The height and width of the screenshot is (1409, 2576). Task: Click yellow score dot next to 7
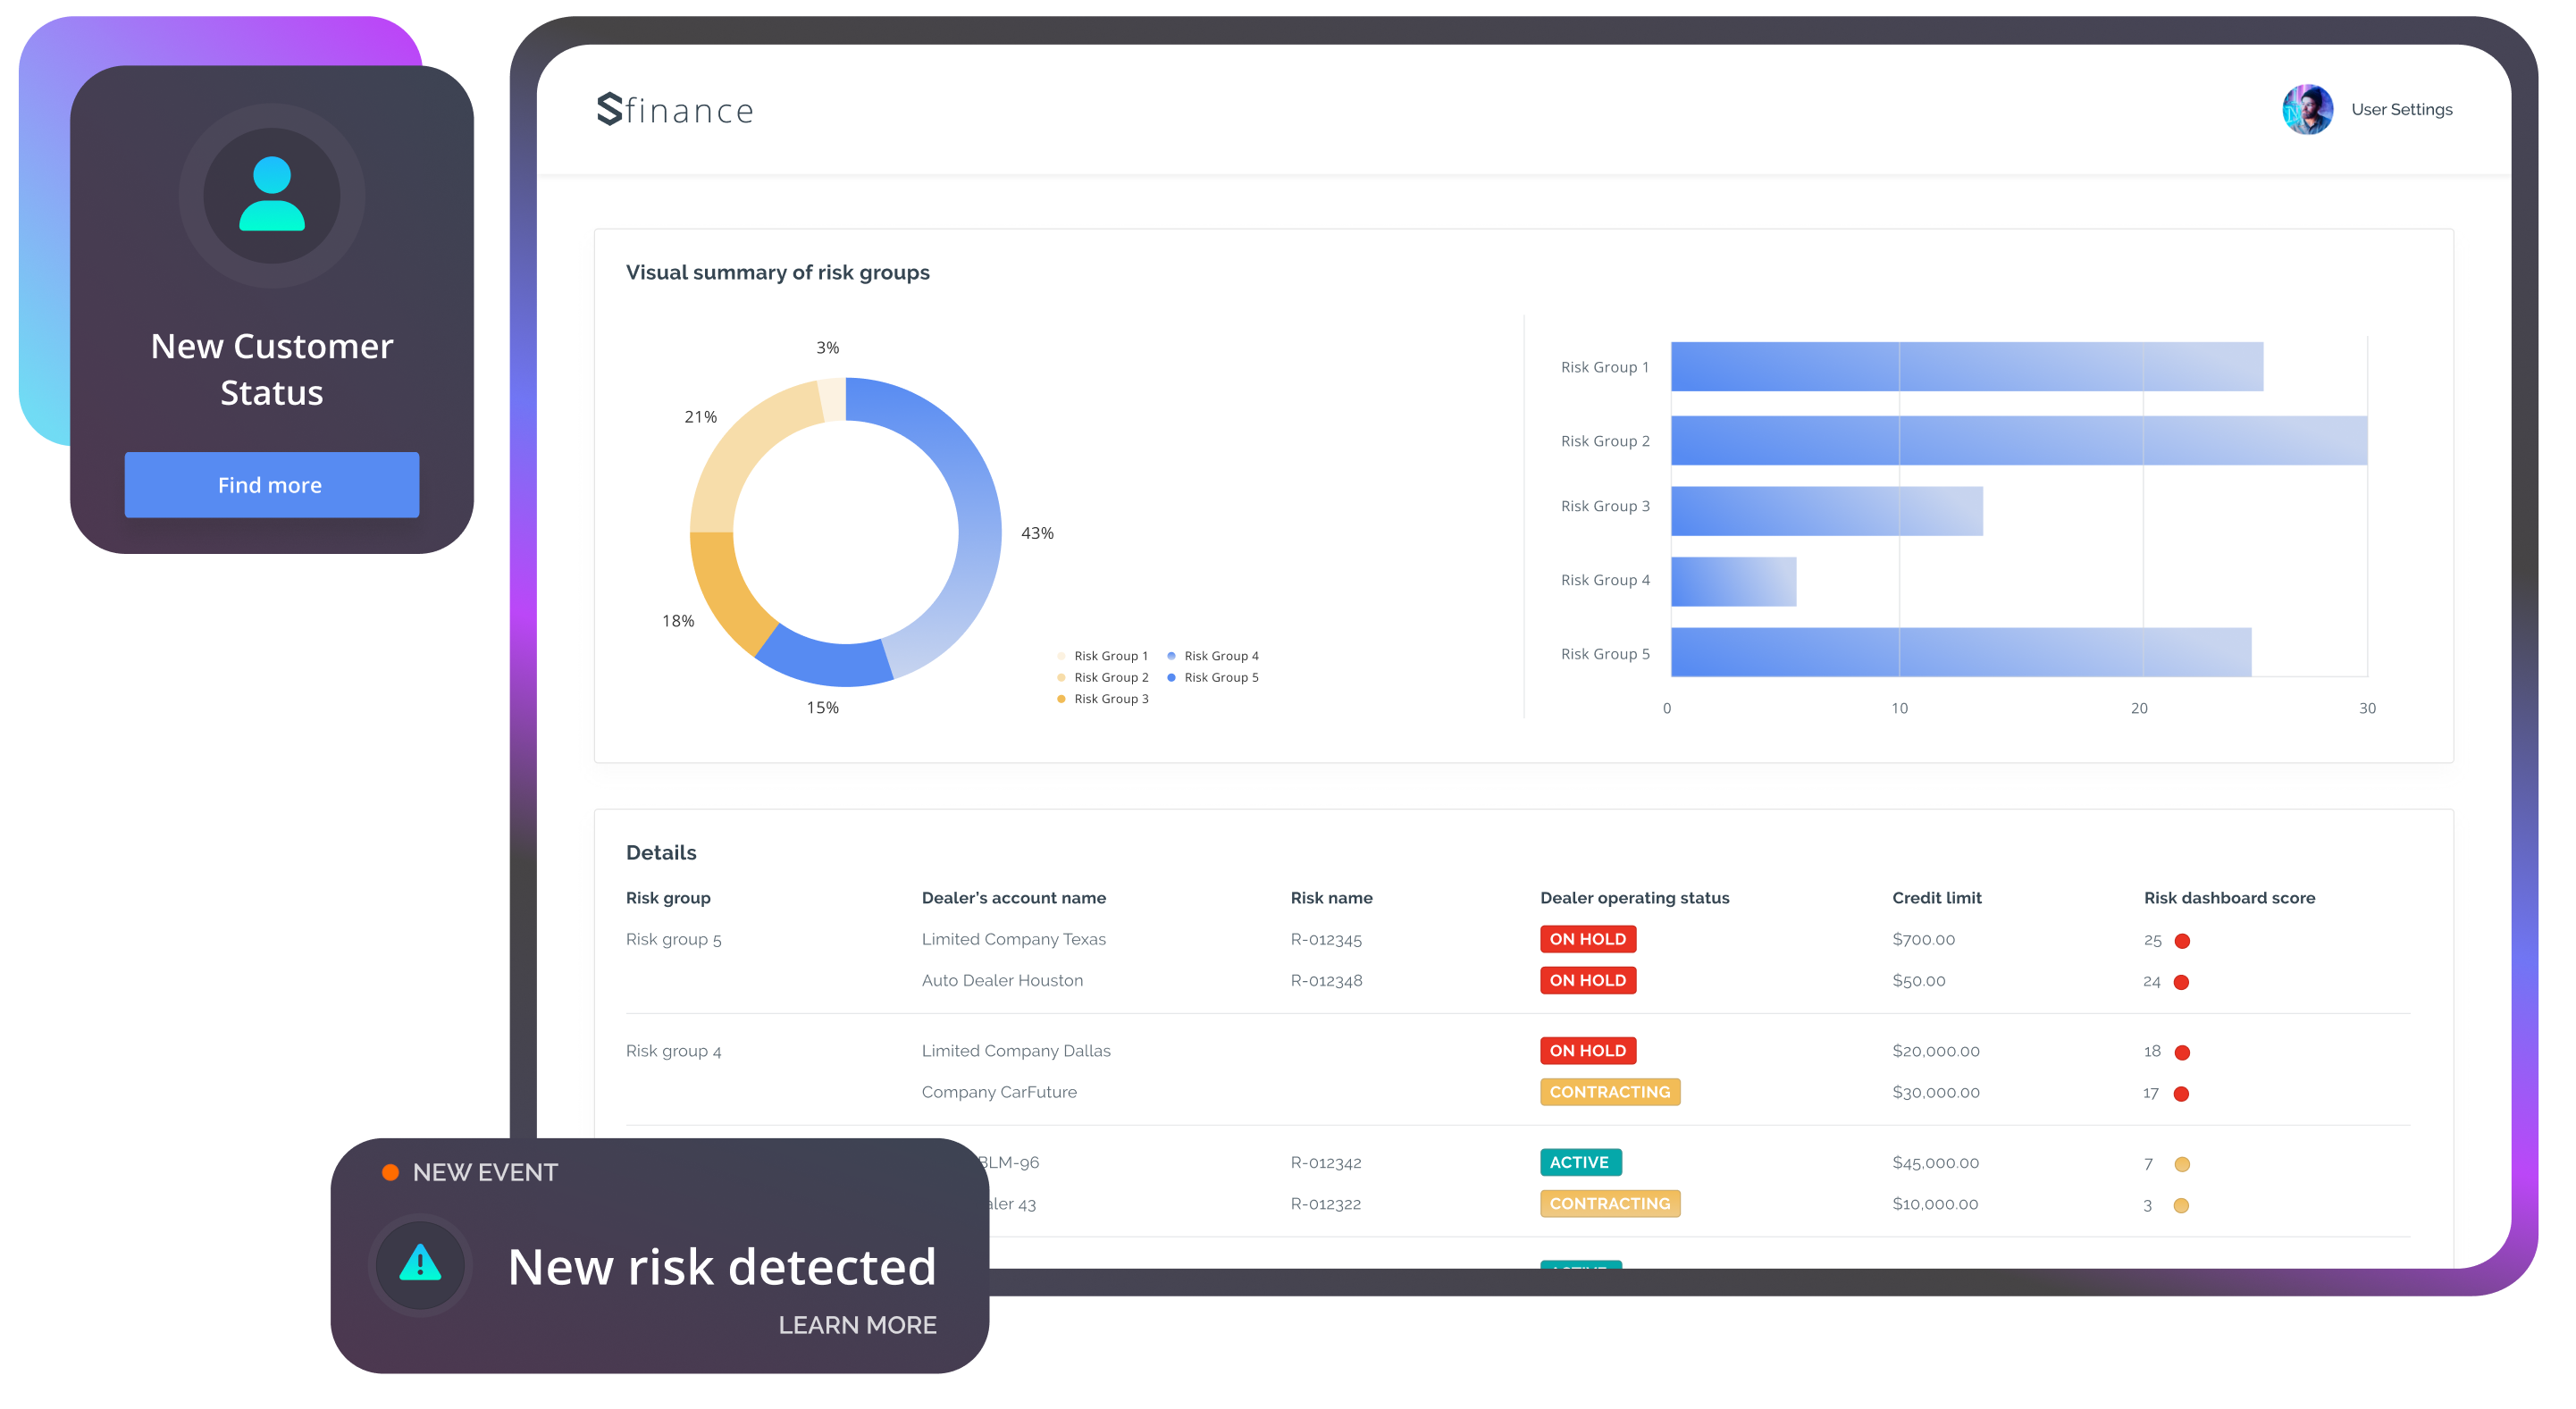(x=2182, y=1164)
